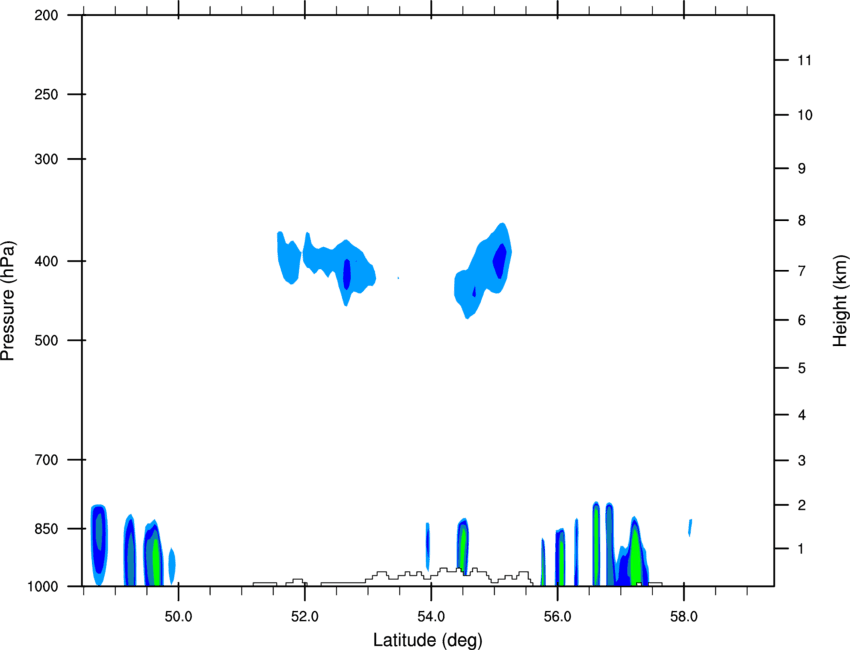Viewport: 850px width, 650px height.
Task: Click the leftmost low-level blue column
Action: [99, 544]
